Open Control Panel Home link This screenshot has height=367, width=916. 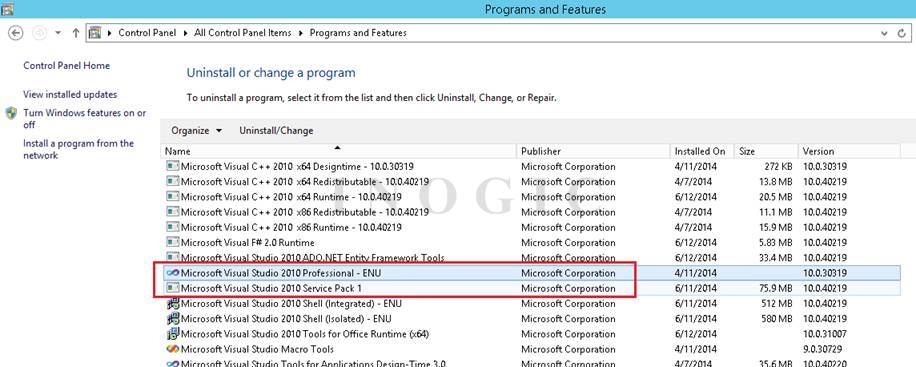[67, 65]
